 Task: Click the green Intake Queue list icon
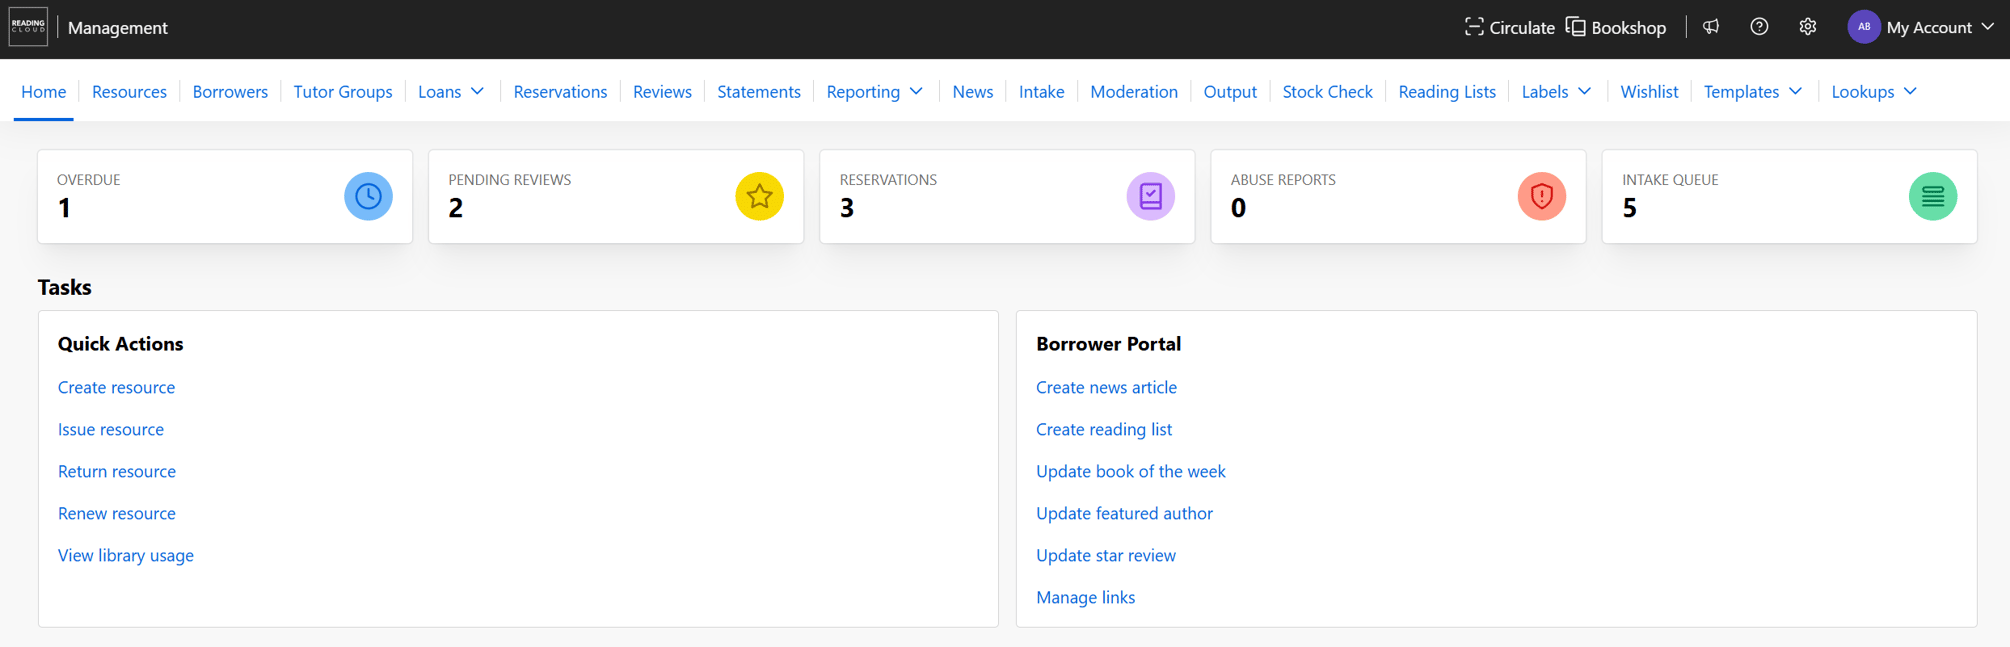pos(1933,196)
